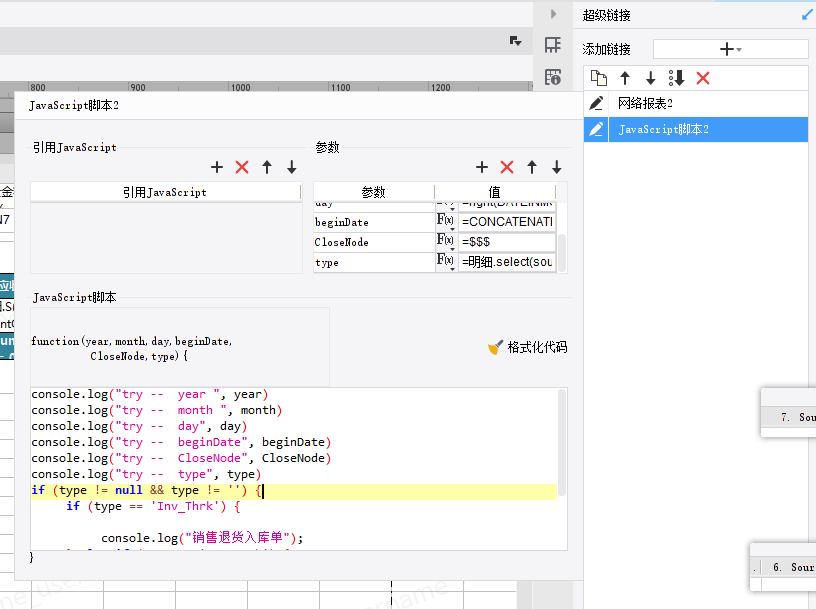Click the code line logging year
The width and height of the screenshot is (816, 609).
[x=150, y=395]
